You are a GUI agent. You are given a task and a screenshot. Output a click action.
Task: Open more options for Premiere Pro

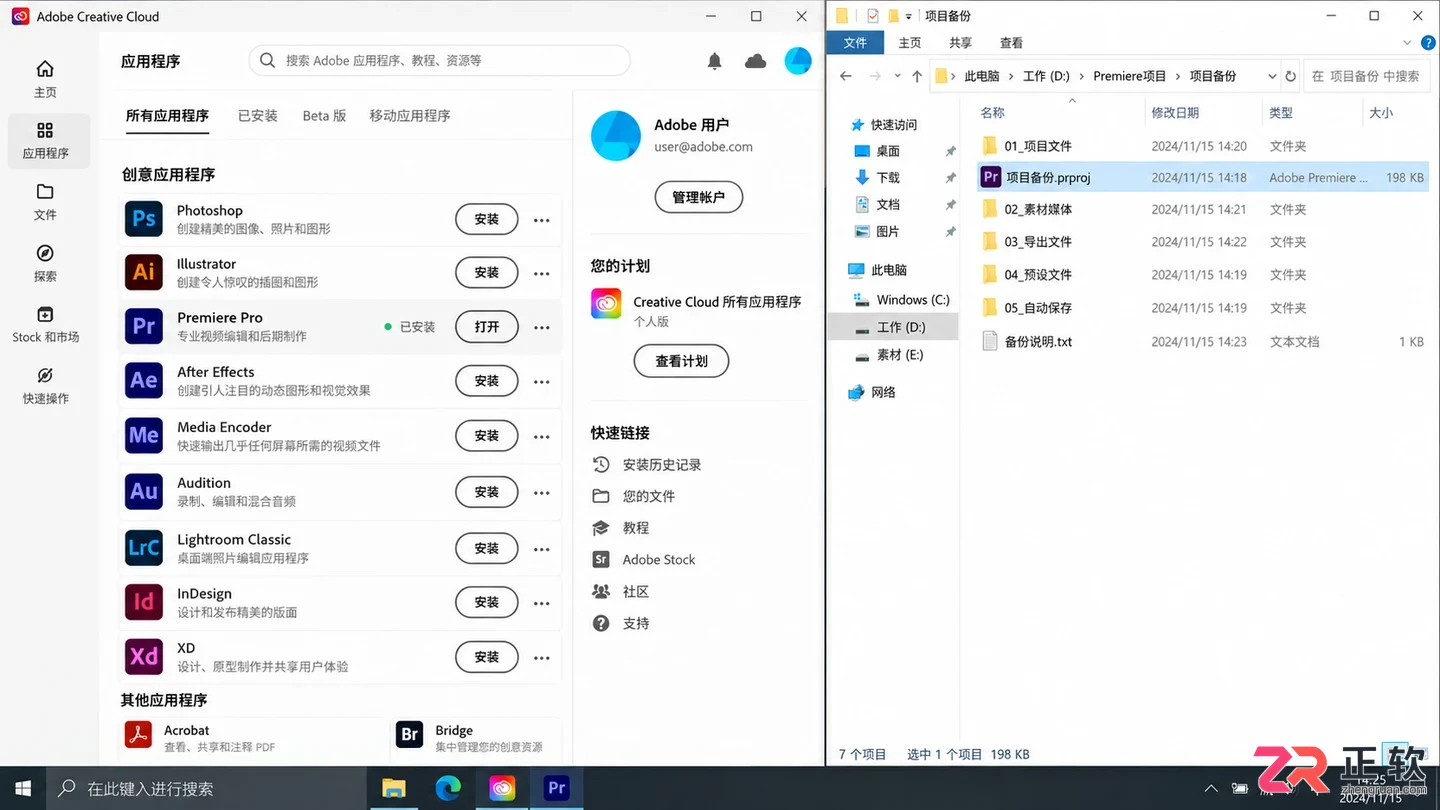542,327
